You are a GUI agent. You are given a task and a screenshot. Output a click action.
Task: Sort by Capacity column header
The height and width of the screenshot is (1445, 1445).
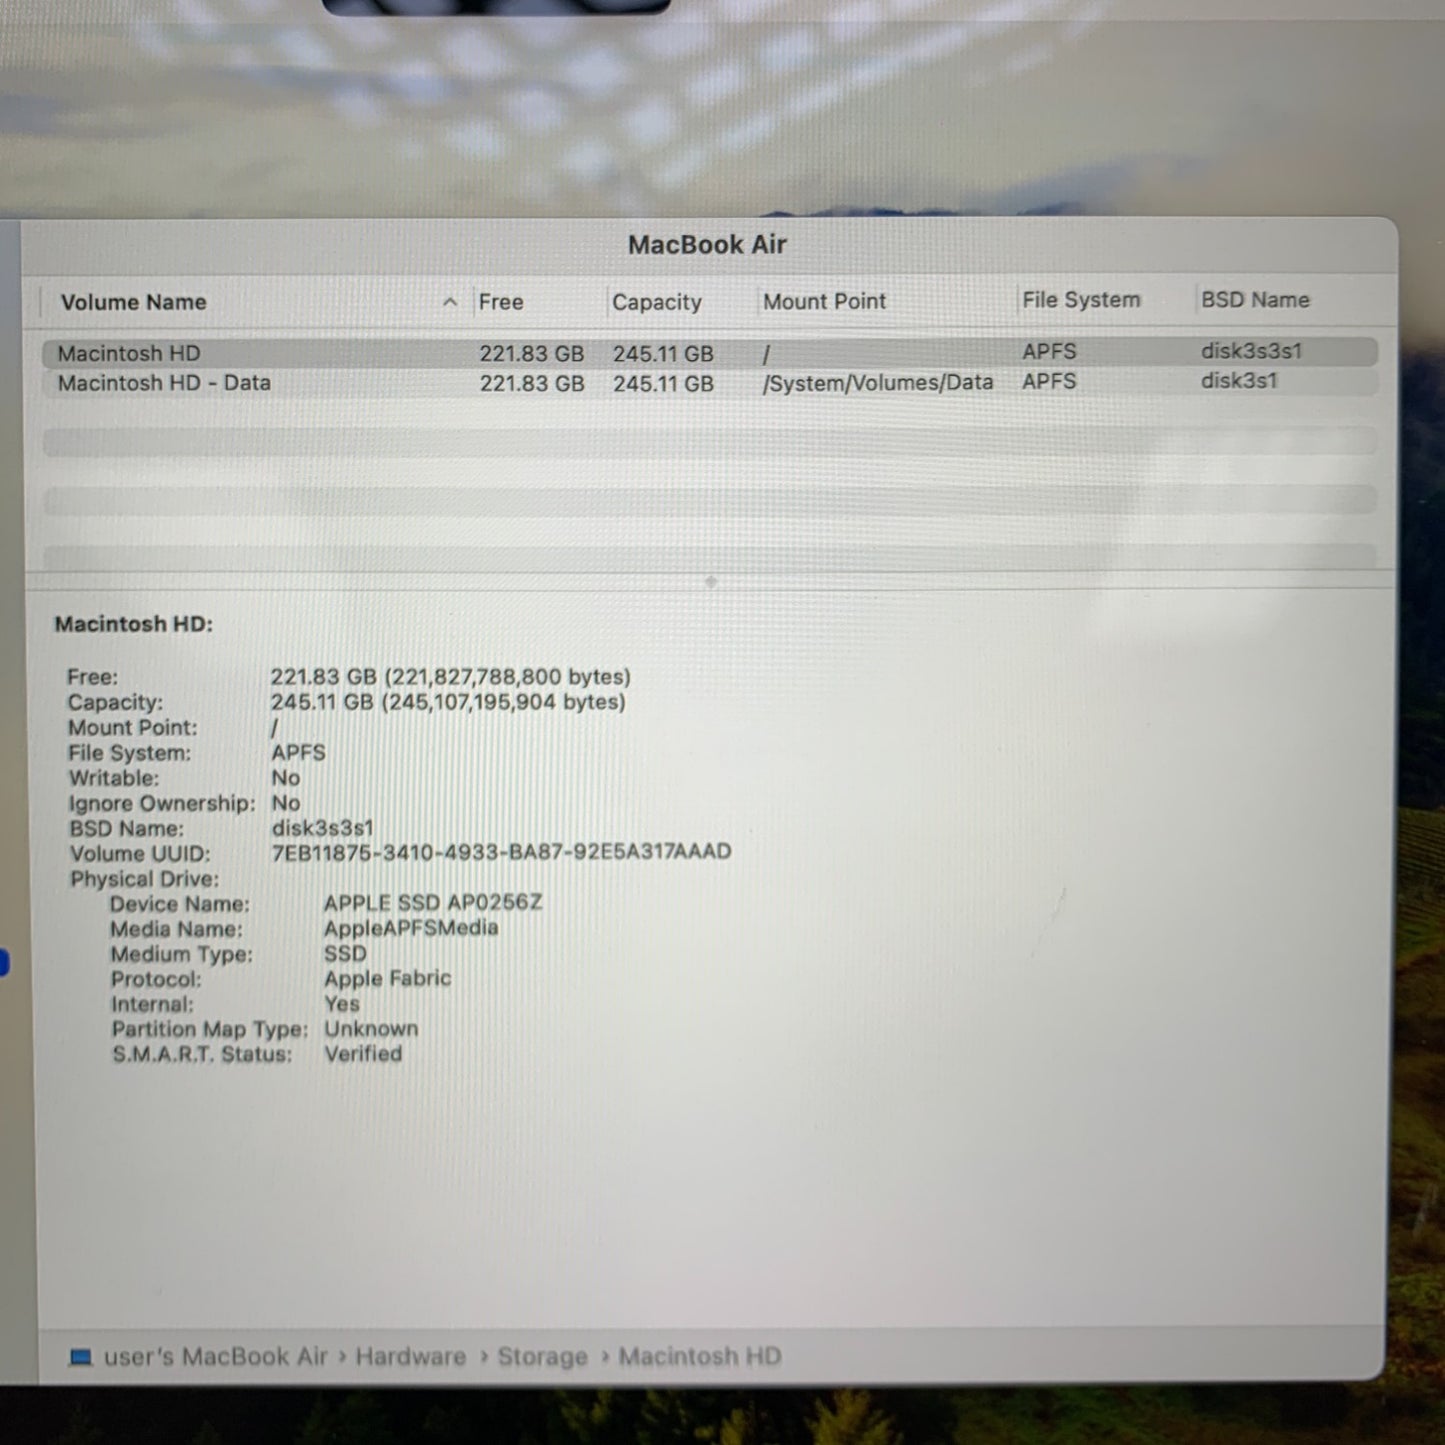pos(657,302)
